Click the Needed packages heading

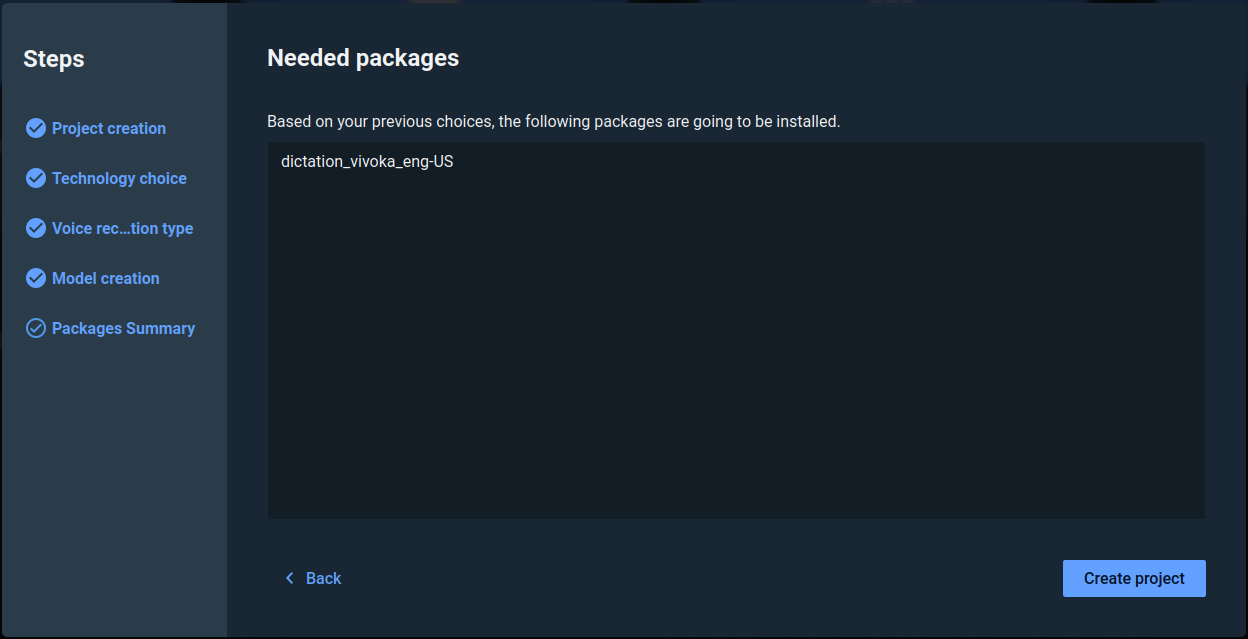coord(363,58)
